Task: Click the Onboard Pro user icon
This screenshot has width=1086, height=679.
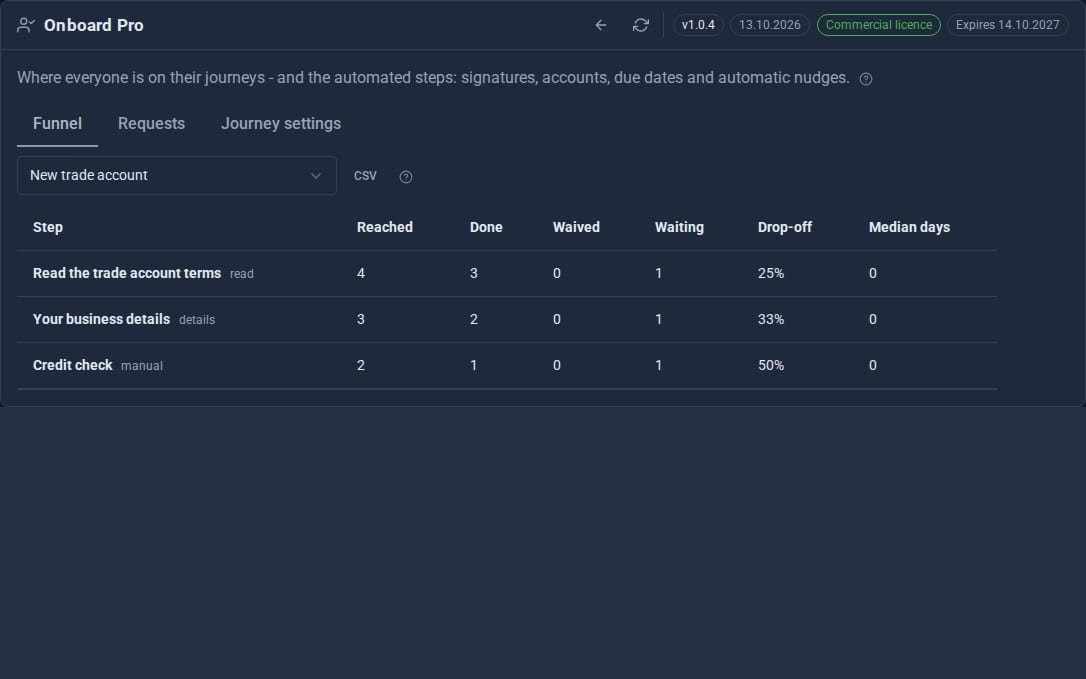Action: [26, 26]
